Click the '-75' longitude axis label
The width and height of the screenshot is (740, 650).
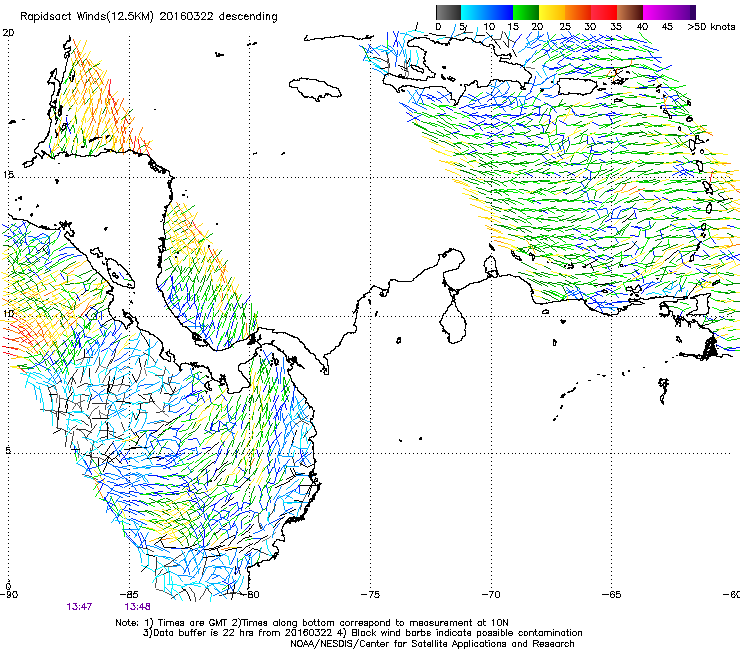370,594
